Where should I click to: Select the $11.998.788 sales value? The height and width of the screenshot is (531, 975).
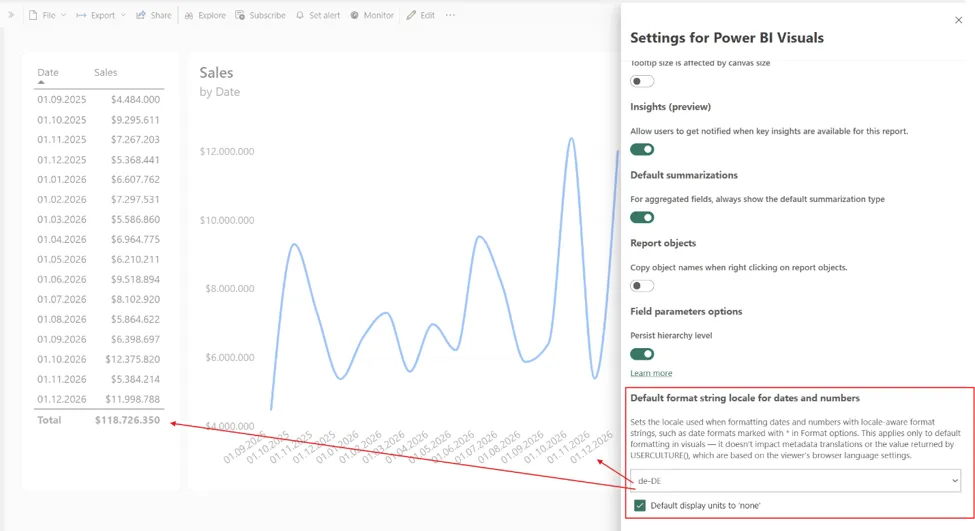[132, 399]
